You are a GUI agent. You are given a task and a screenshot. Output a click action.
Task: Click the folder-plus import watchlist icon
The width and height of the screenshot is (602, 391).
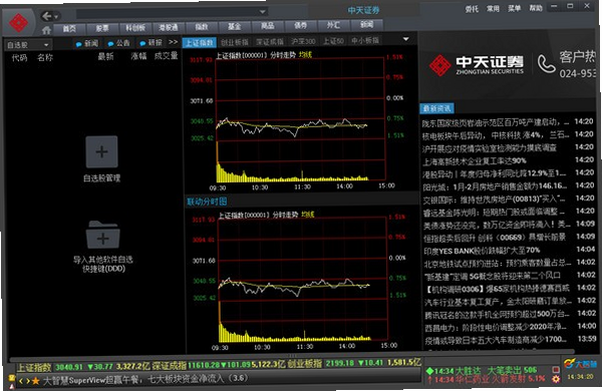[103, 234]
